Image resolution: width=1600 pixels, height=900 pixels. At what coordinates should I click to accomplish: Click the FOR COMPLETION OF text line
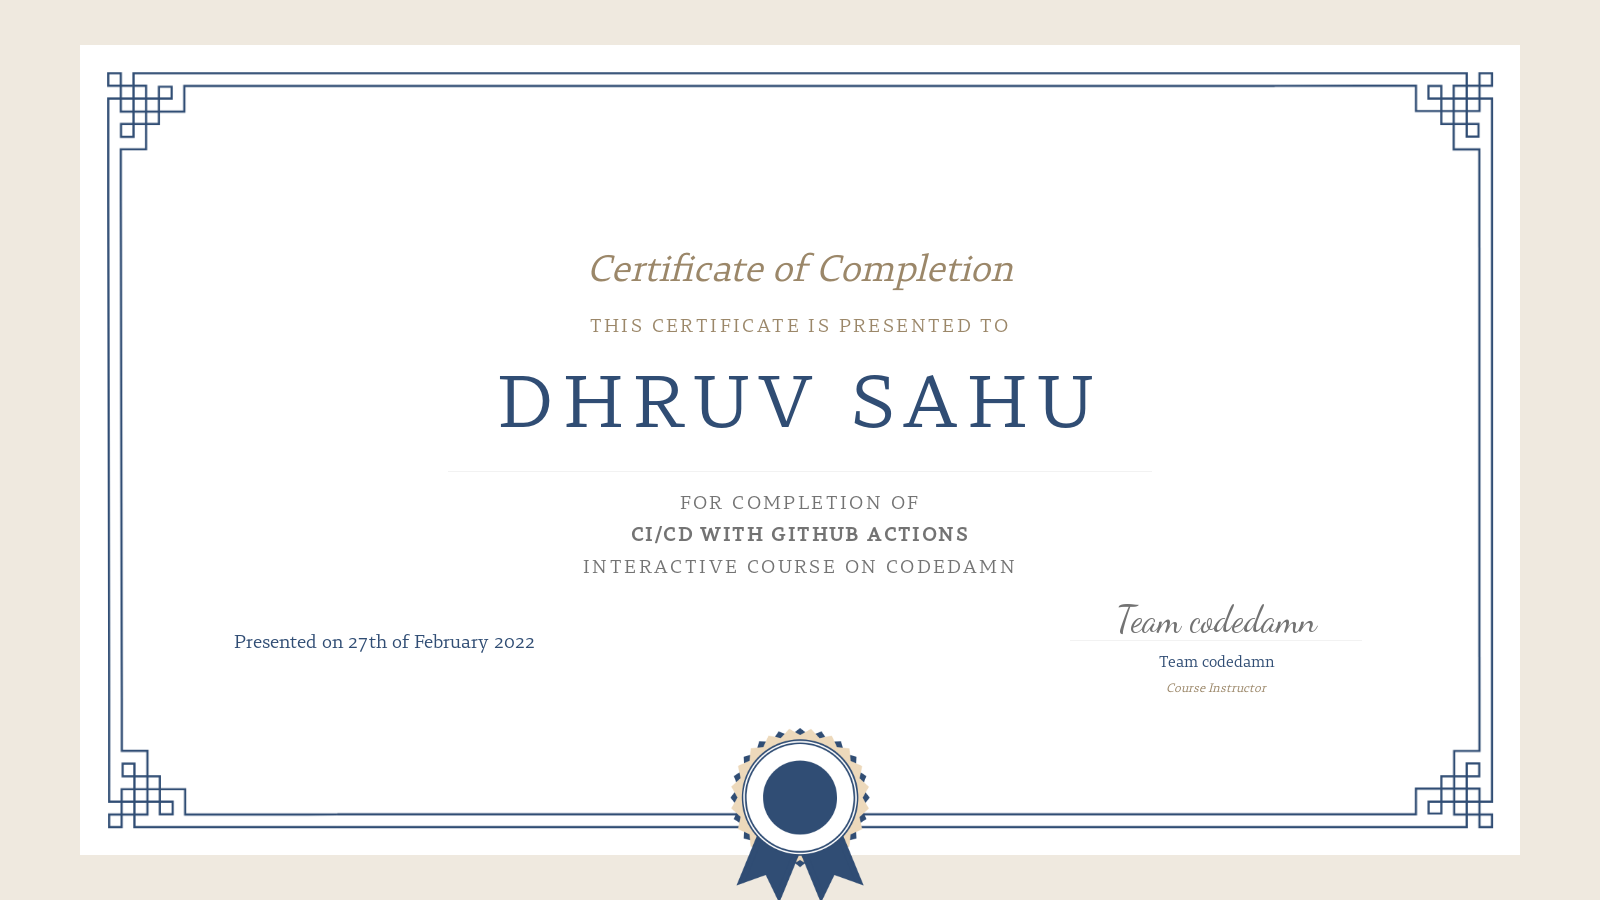(799, 502)
